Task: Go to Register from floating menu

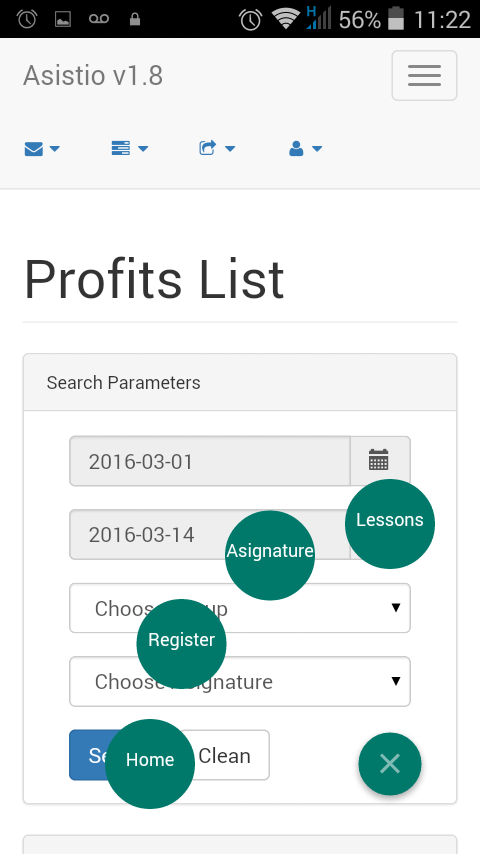Action: tap(181, 644)
